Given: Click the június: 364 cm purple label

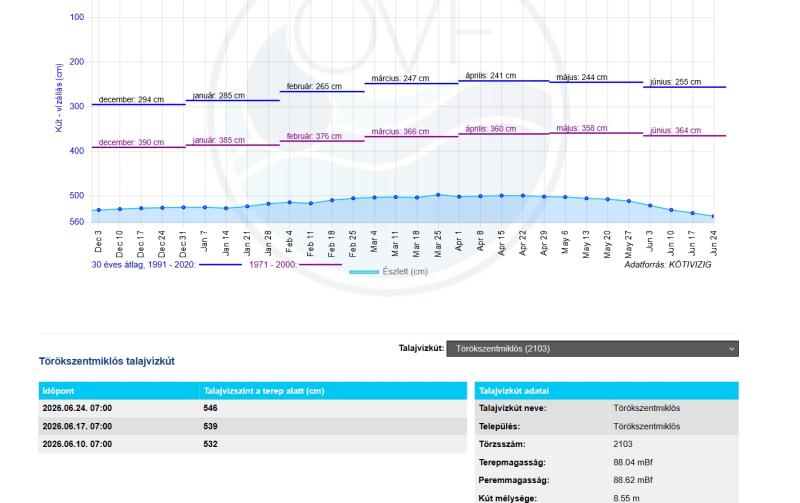Looking at the screenshot, I should [x=676, y=130].
